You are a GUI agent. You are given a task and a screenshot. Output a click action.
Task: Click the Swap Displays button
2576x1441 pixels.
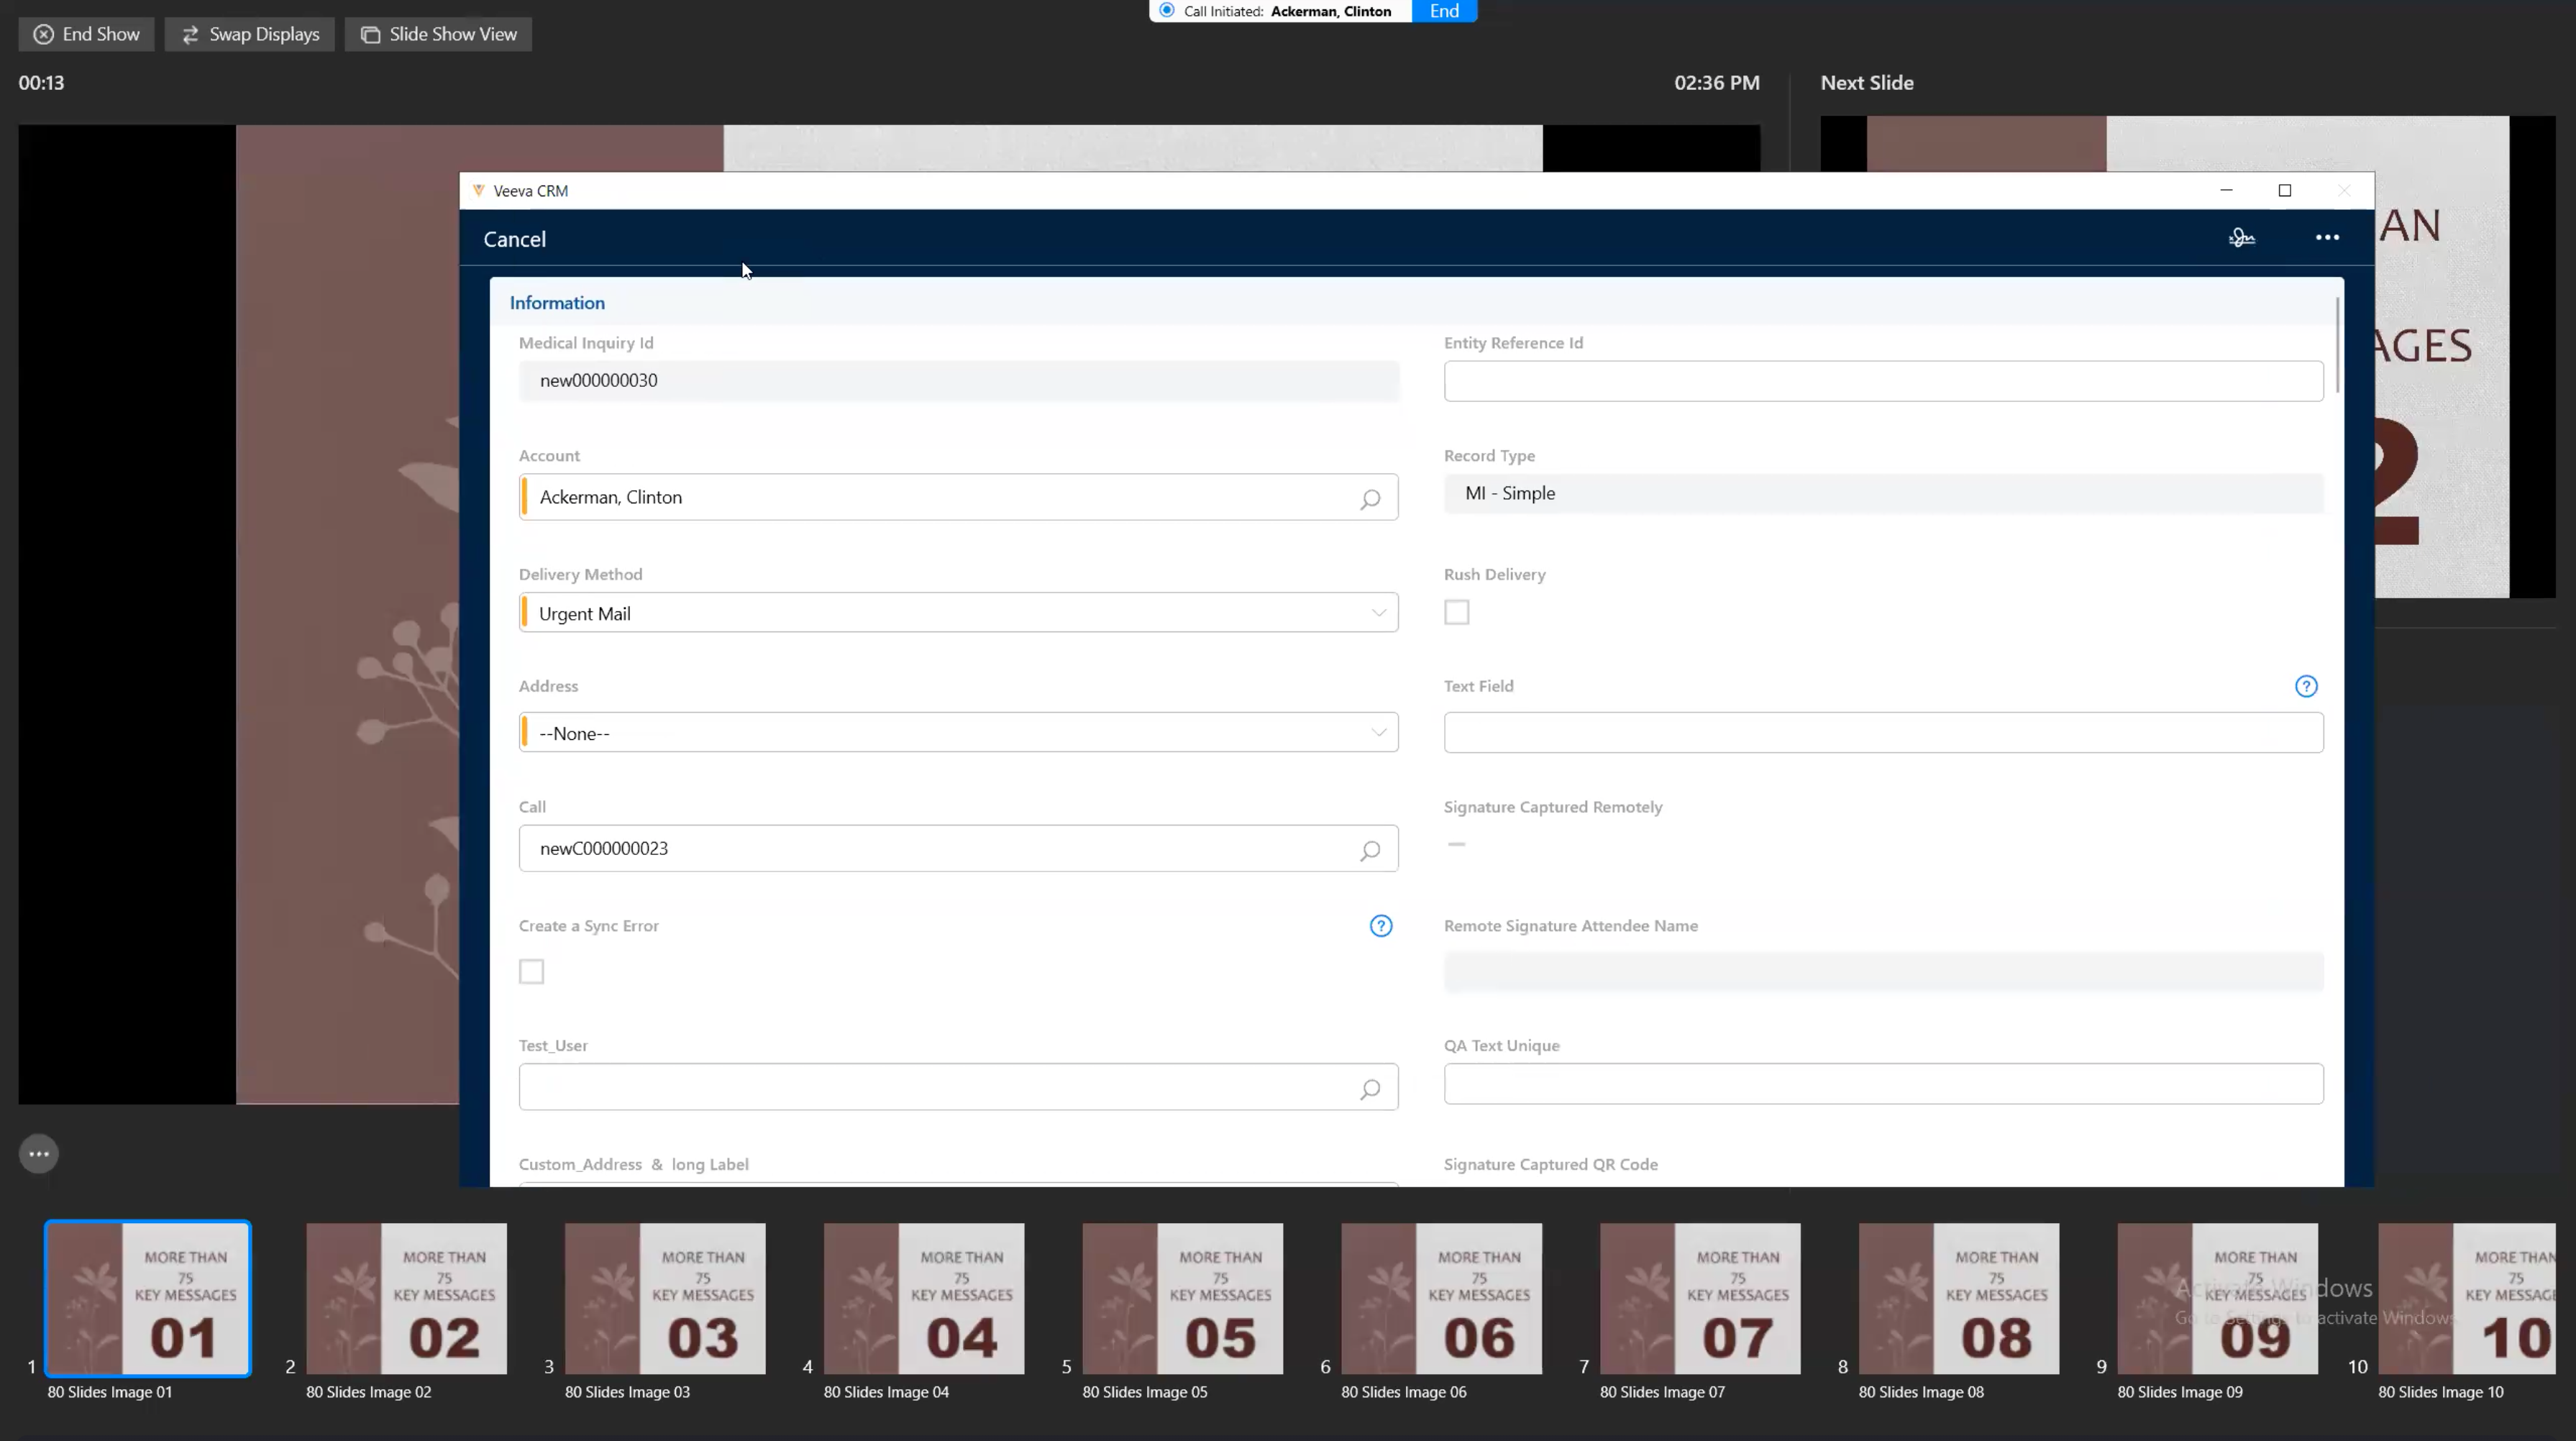pos(250,34)
